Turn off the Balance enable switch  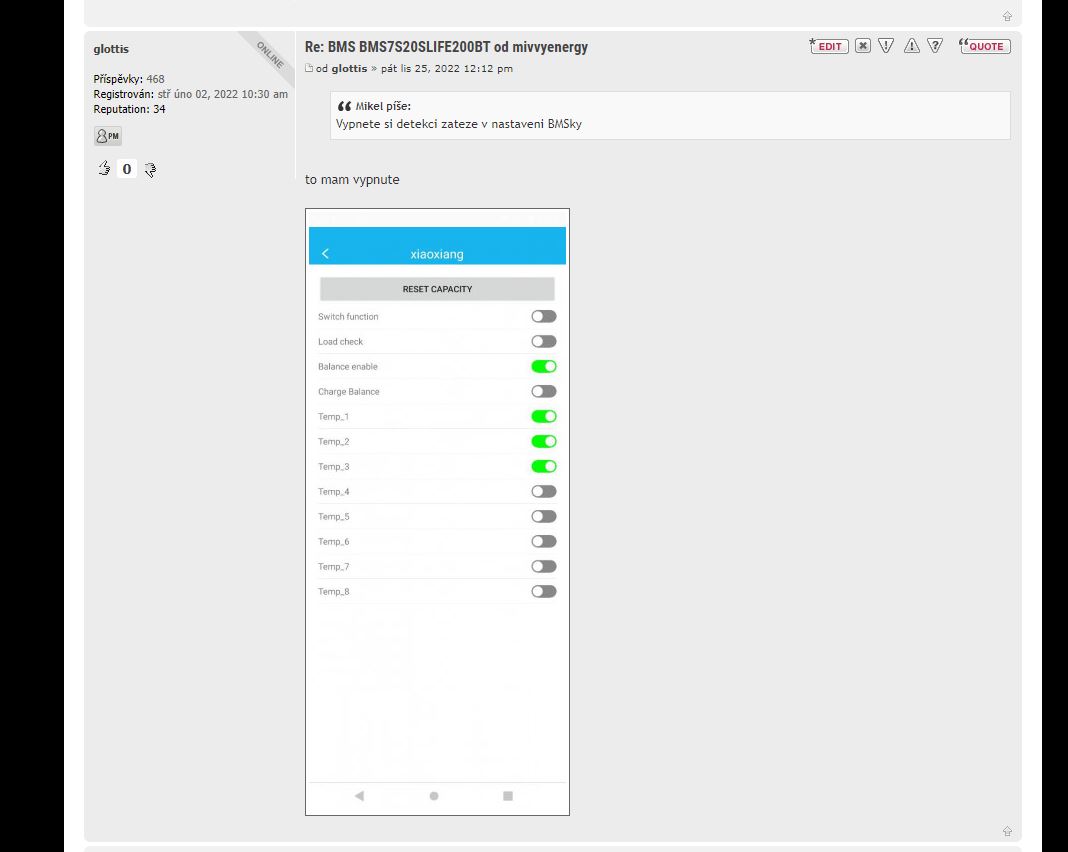pos(543,366)
